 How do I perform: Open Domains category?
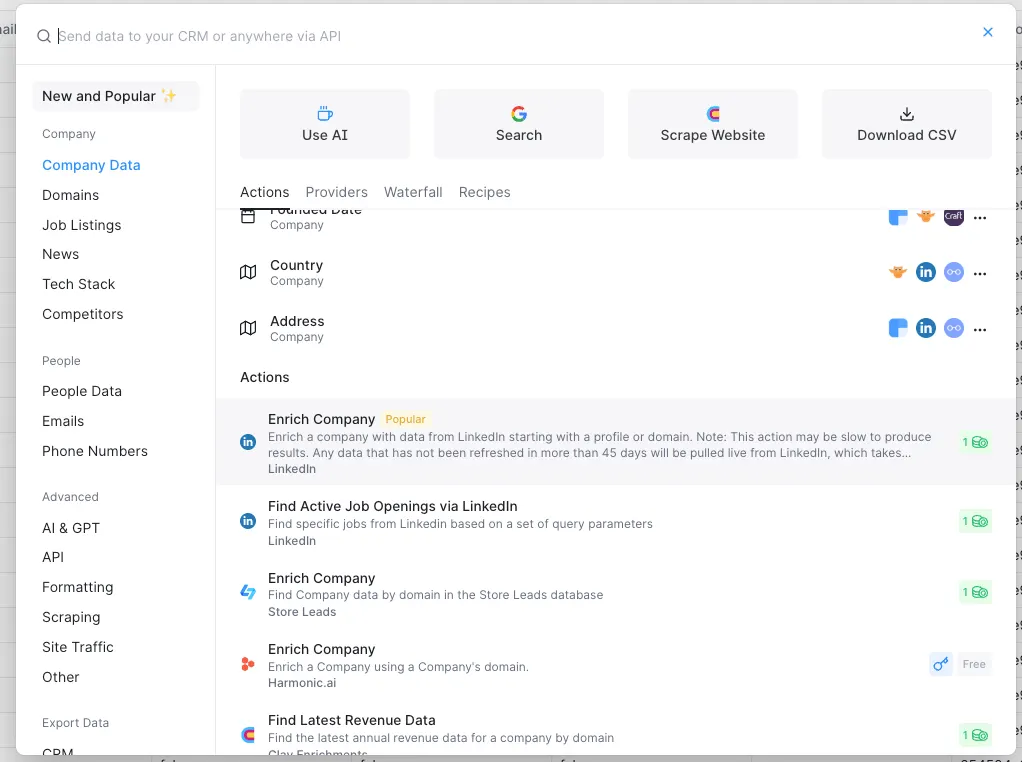(x=70, y=196)
